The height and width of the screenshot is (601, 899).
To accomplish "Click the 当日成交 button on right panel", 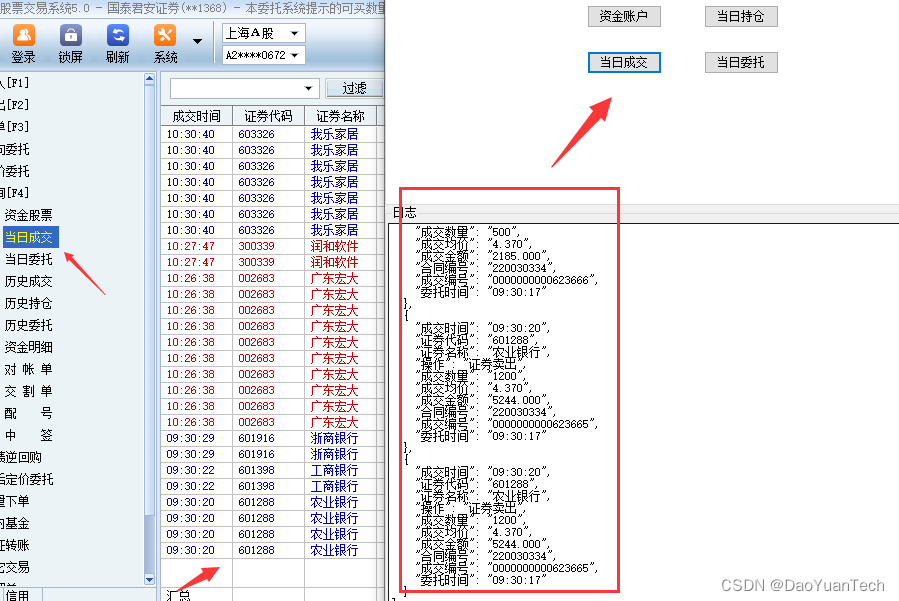I will [x=624, y=62].
